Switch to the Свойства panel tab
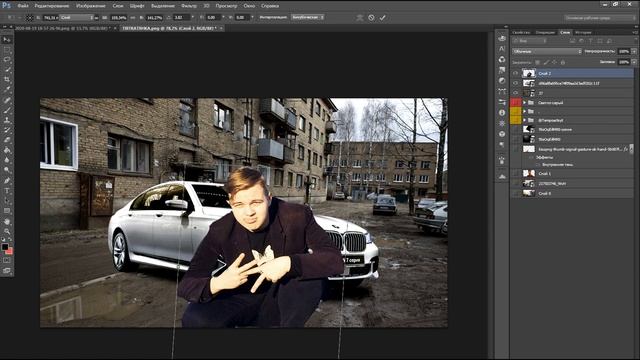This screenshot has height=360, width=640. [x=521, y=32]
